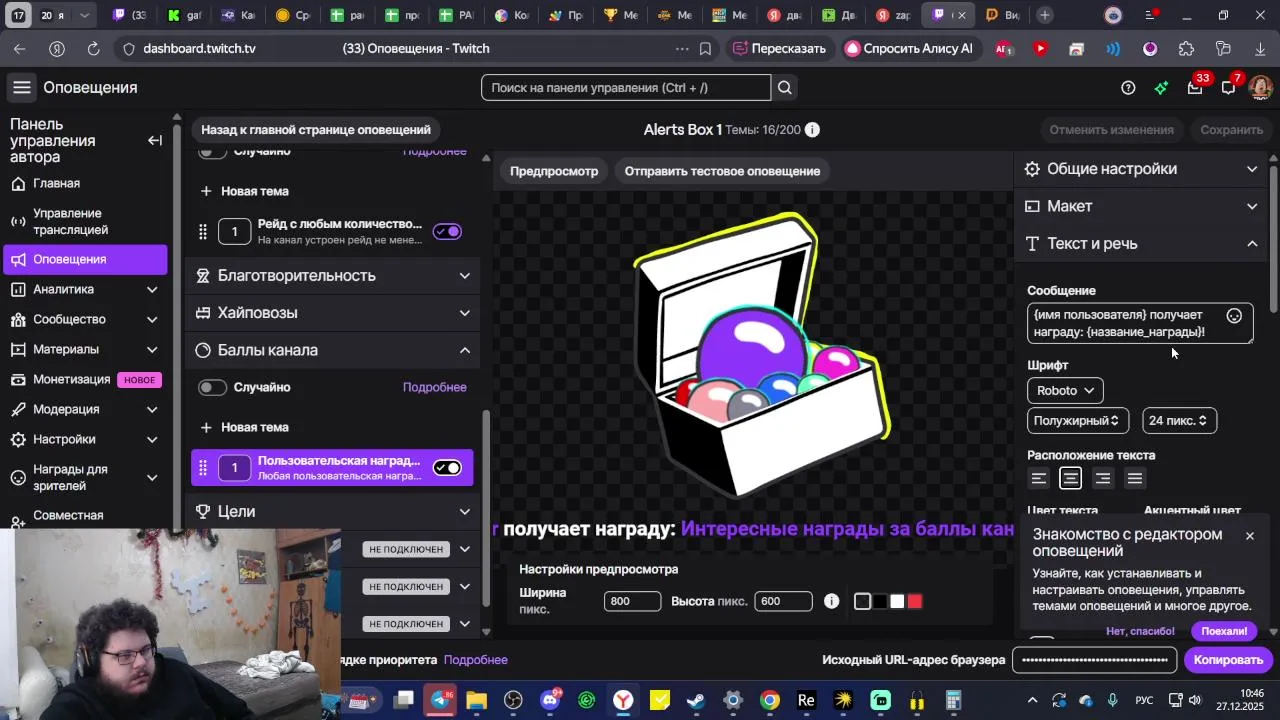The width and height of the screenshot is (1280, 720).
Task: Select Оповещения in the sidebar
Action: (x=85, y=260)
